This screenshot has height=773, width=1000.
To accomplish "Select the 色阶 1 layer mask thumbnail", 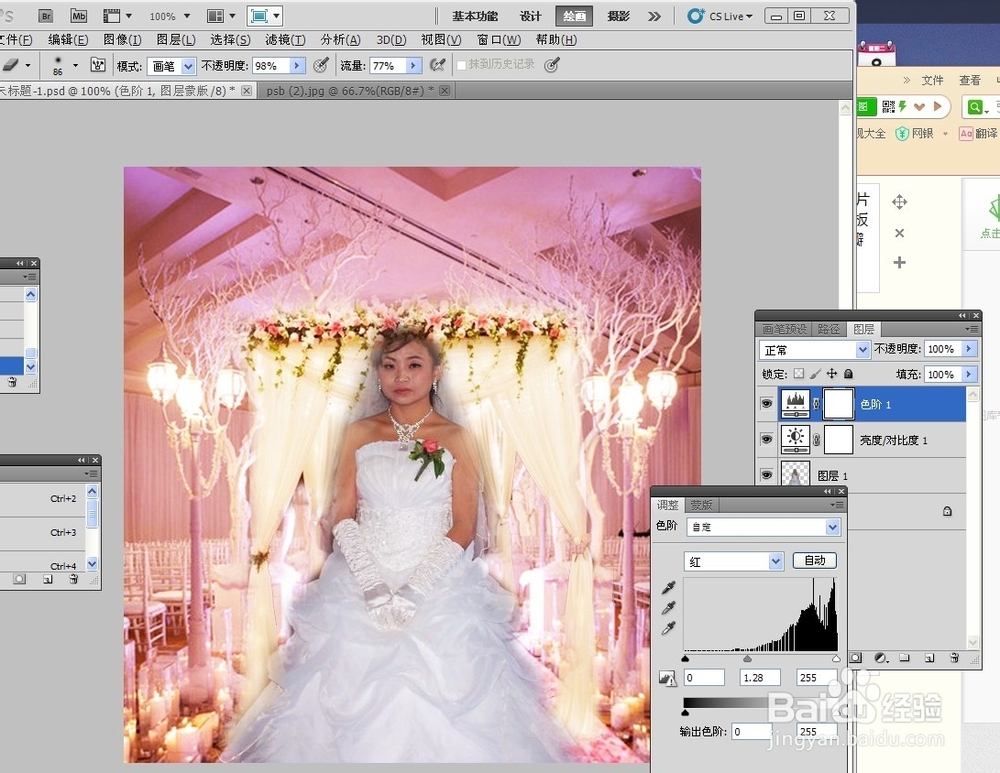I will (x=838, y=404).
